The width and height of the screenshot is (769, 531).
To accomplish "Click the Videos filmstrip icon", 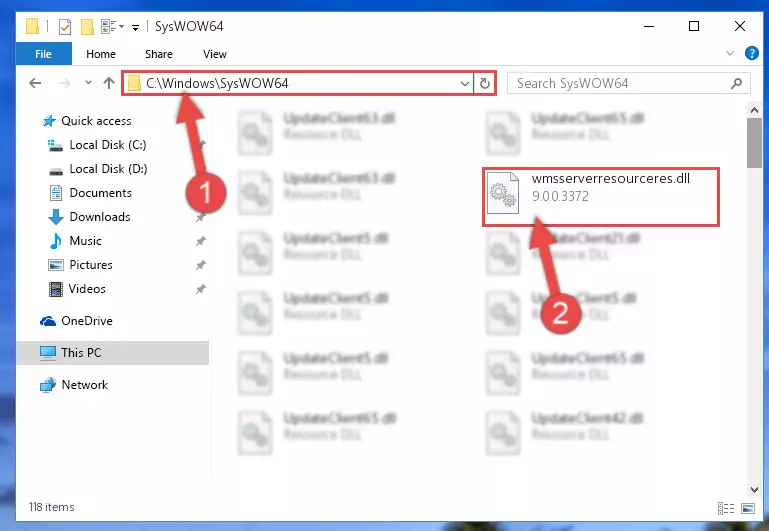I will tap(56, 289).
